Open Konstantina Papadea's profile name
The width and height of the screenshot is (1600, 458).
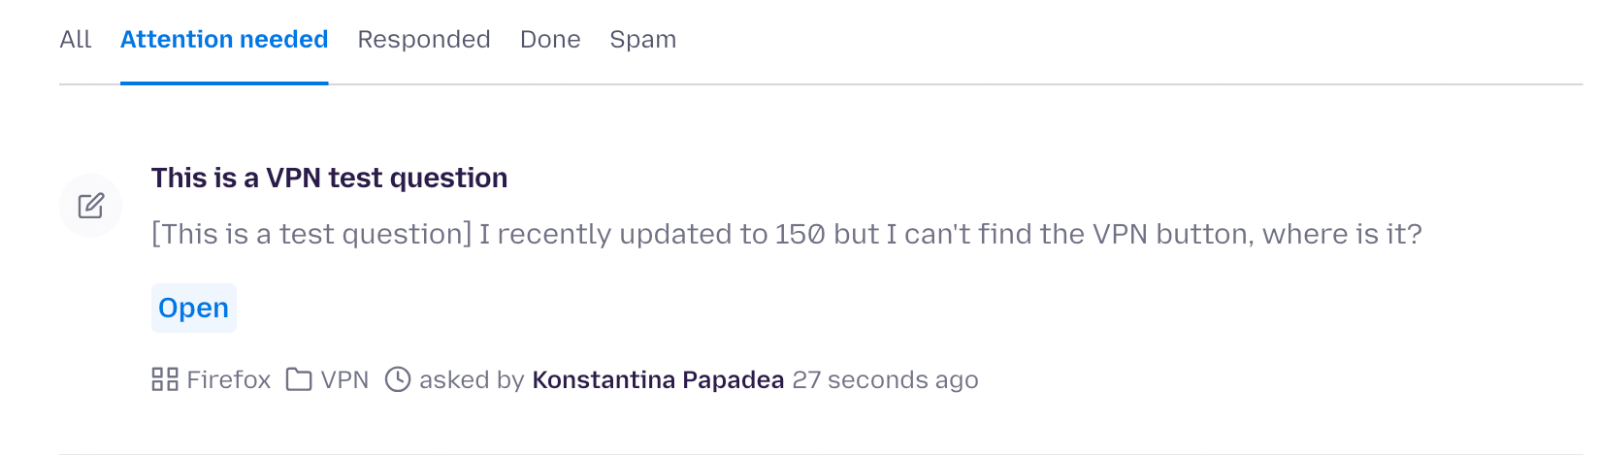(657, 380)
